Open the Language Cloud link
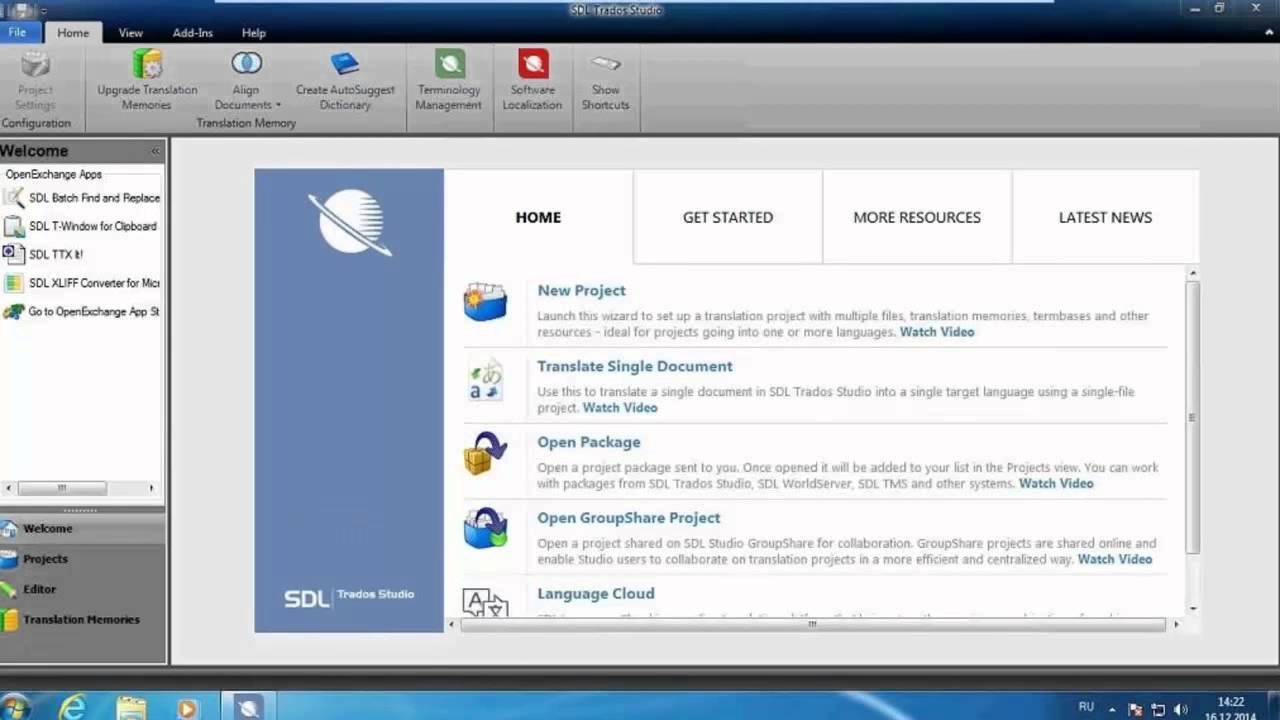This screenshot has width=1280, height=720. (596, 594)
